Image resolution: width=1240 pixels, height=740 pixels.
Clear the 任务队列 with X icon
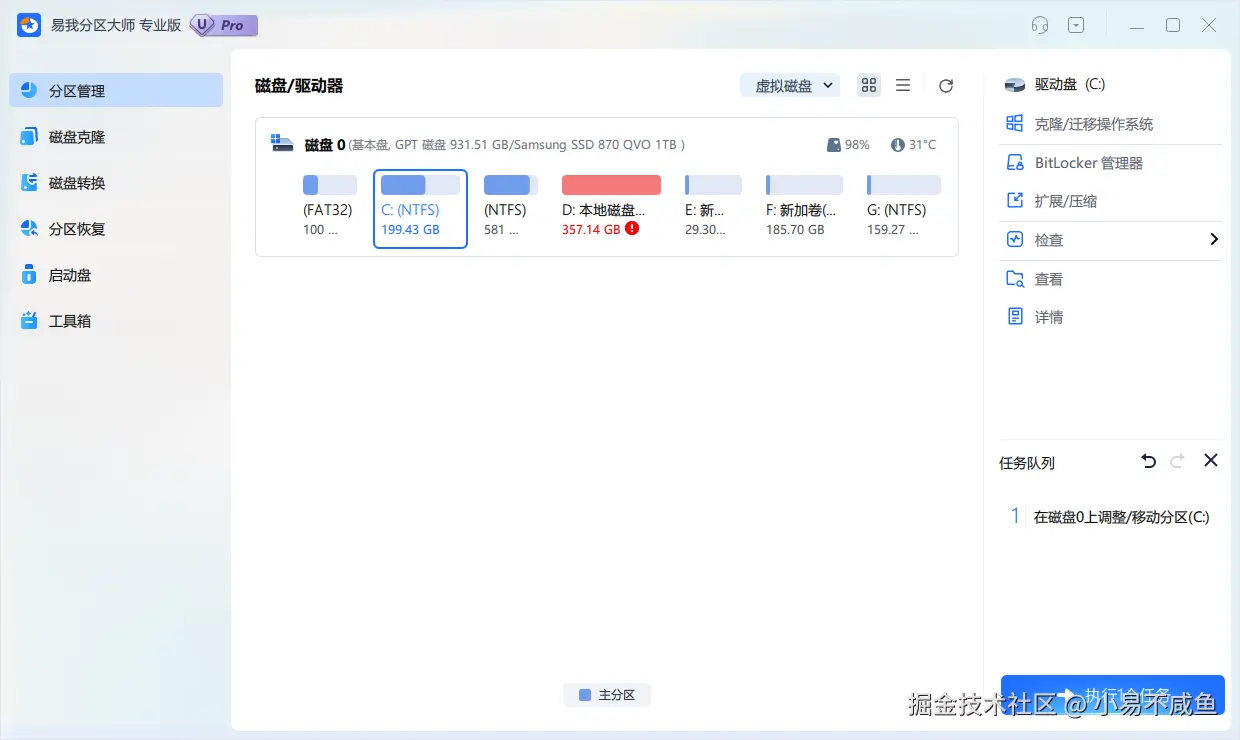coord(1211,460)
